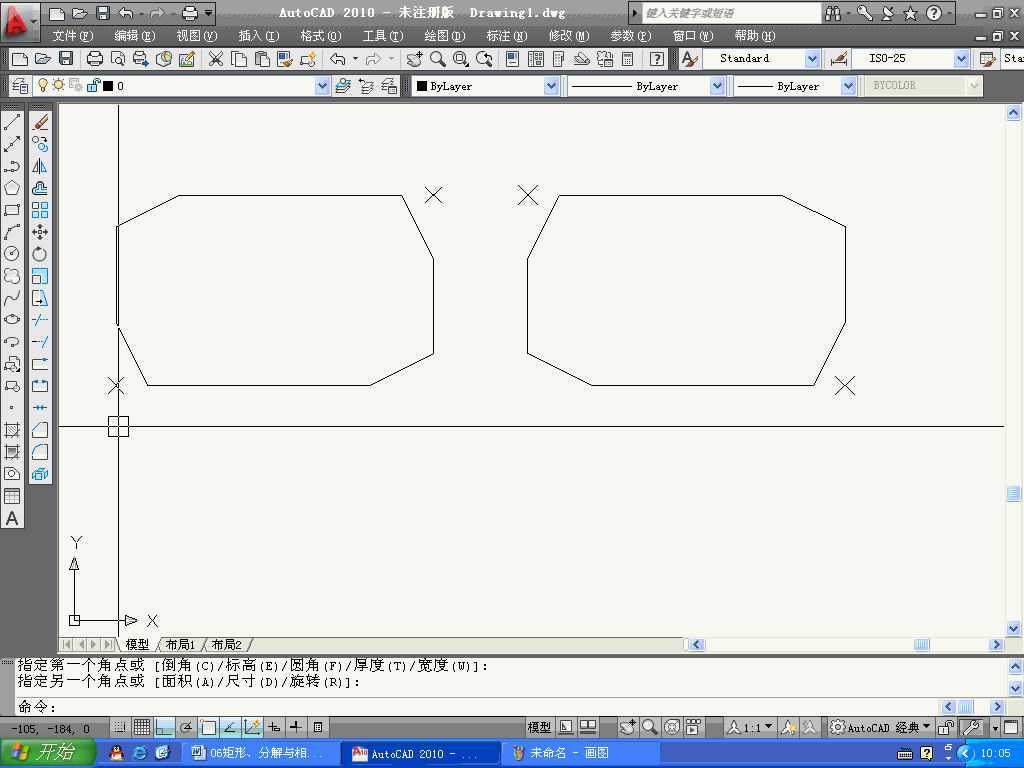1024x768 pixels.
Task: Click the 模型 button in status bar
Action: (x=539, y=727)
